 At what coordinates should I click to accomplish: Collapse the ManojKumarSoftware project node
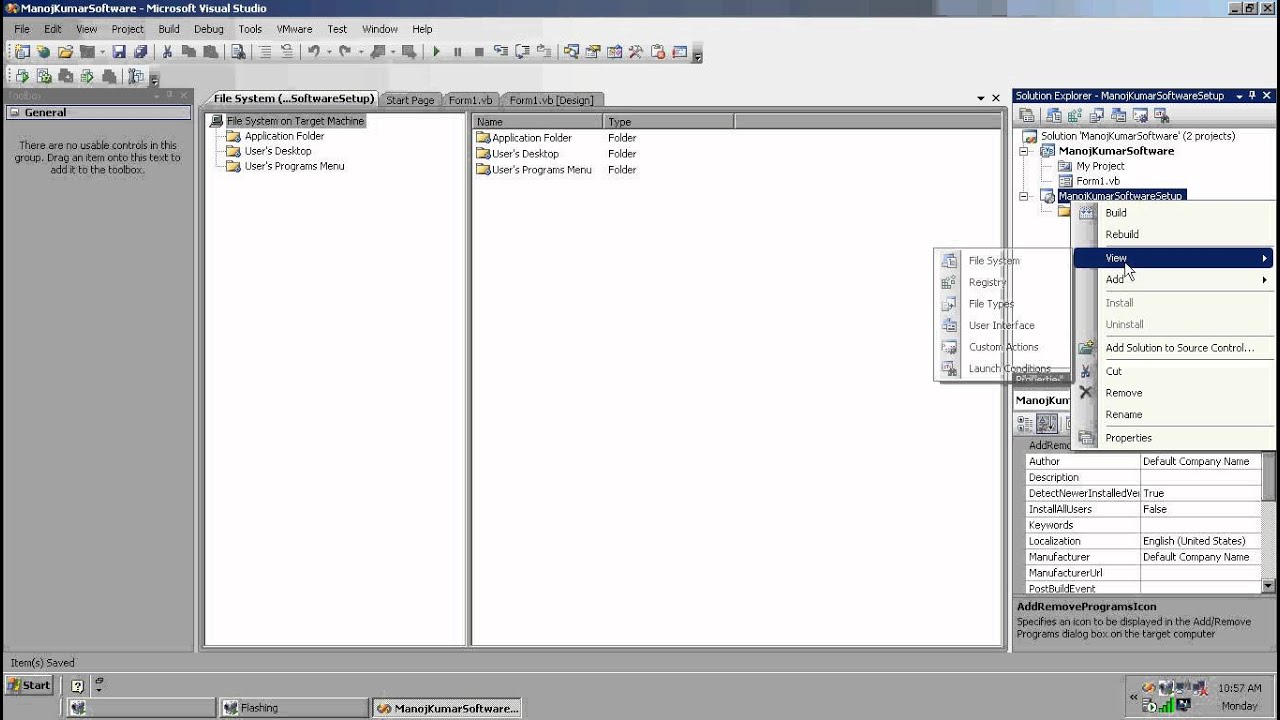1023,151
